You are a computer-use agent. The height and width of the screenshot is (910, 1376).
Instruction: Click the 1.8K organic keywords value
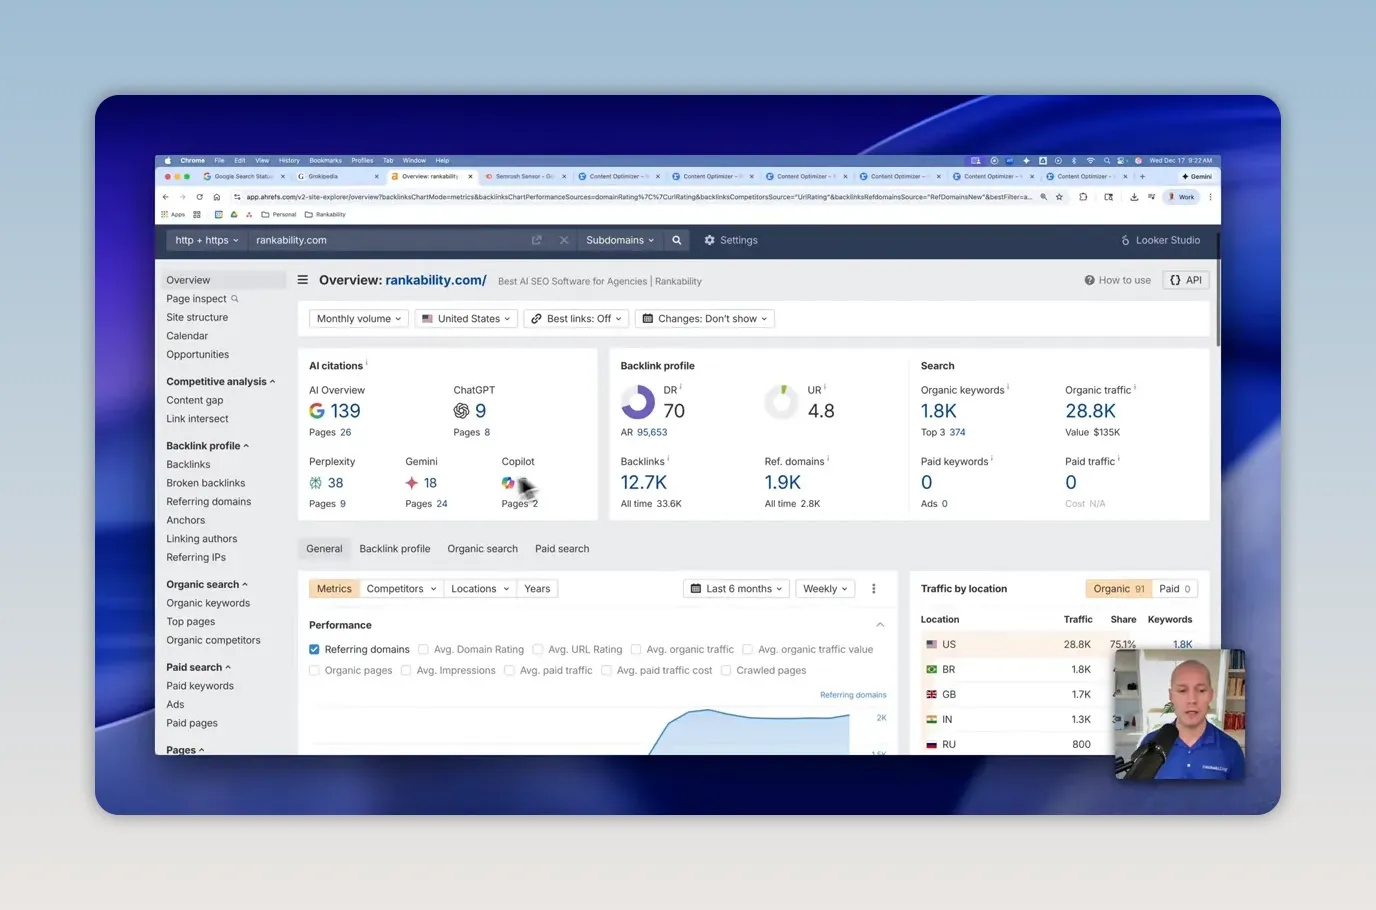point(939,411)
